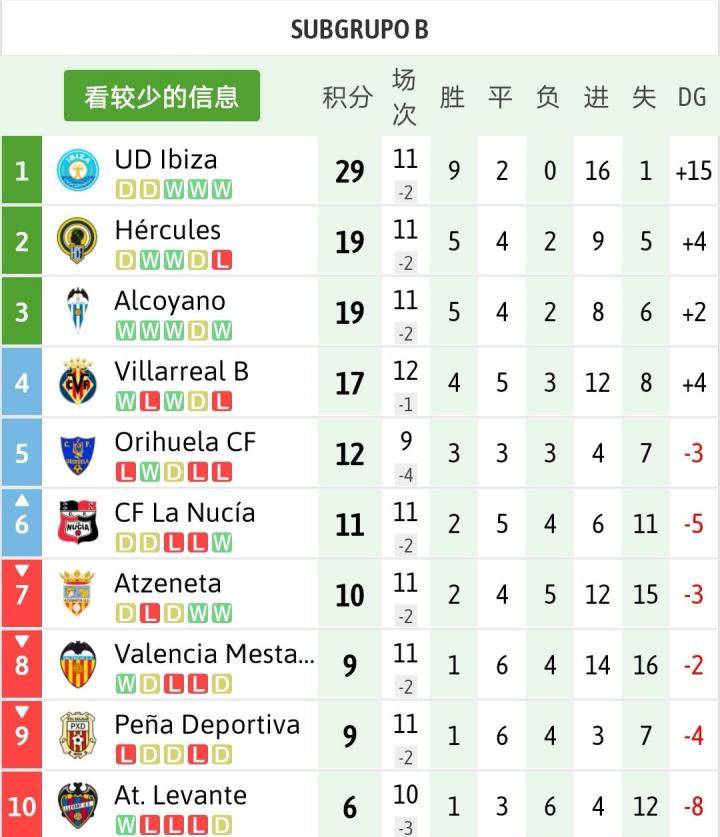
Task: Select the 29 points cell for UD Ibiza
Action: coord(350,171)
